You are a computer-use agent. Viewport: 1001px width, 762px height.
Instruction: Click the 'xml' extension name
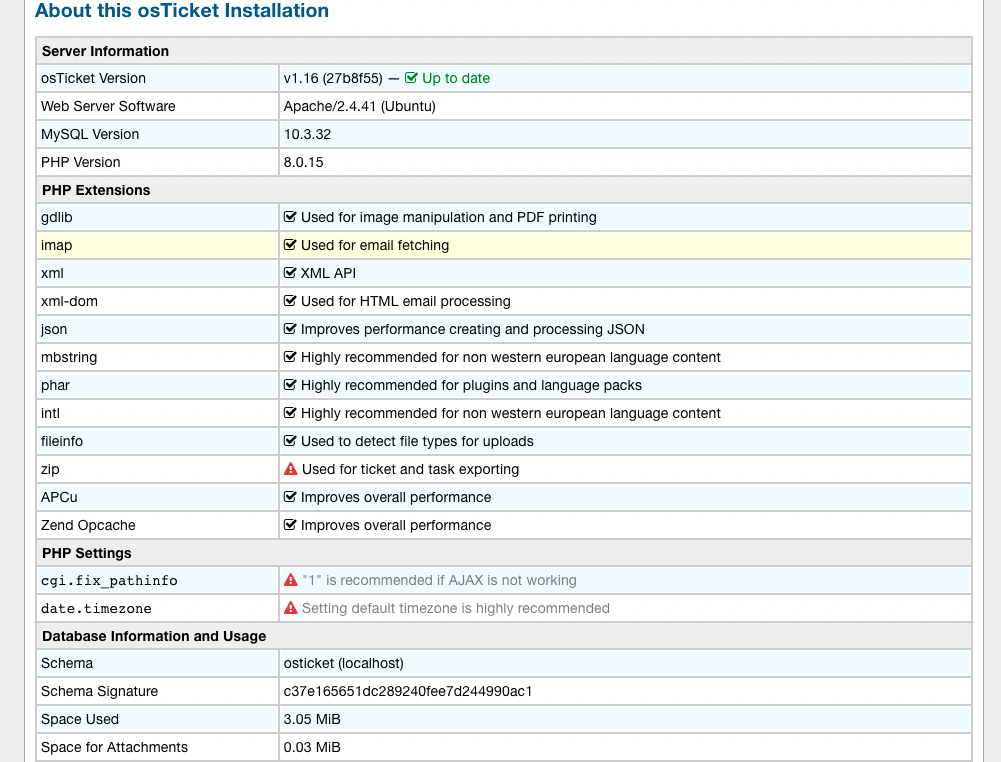[52, 274]
